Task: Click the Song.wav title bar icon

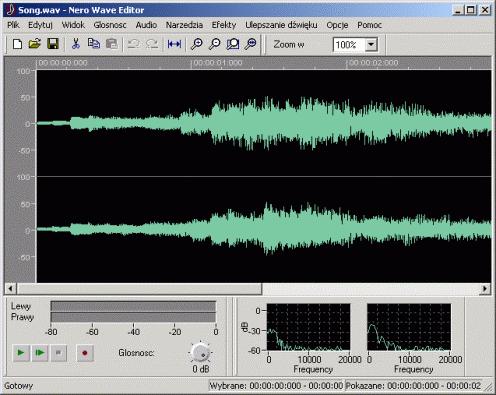Action: (x=10, y=10)
